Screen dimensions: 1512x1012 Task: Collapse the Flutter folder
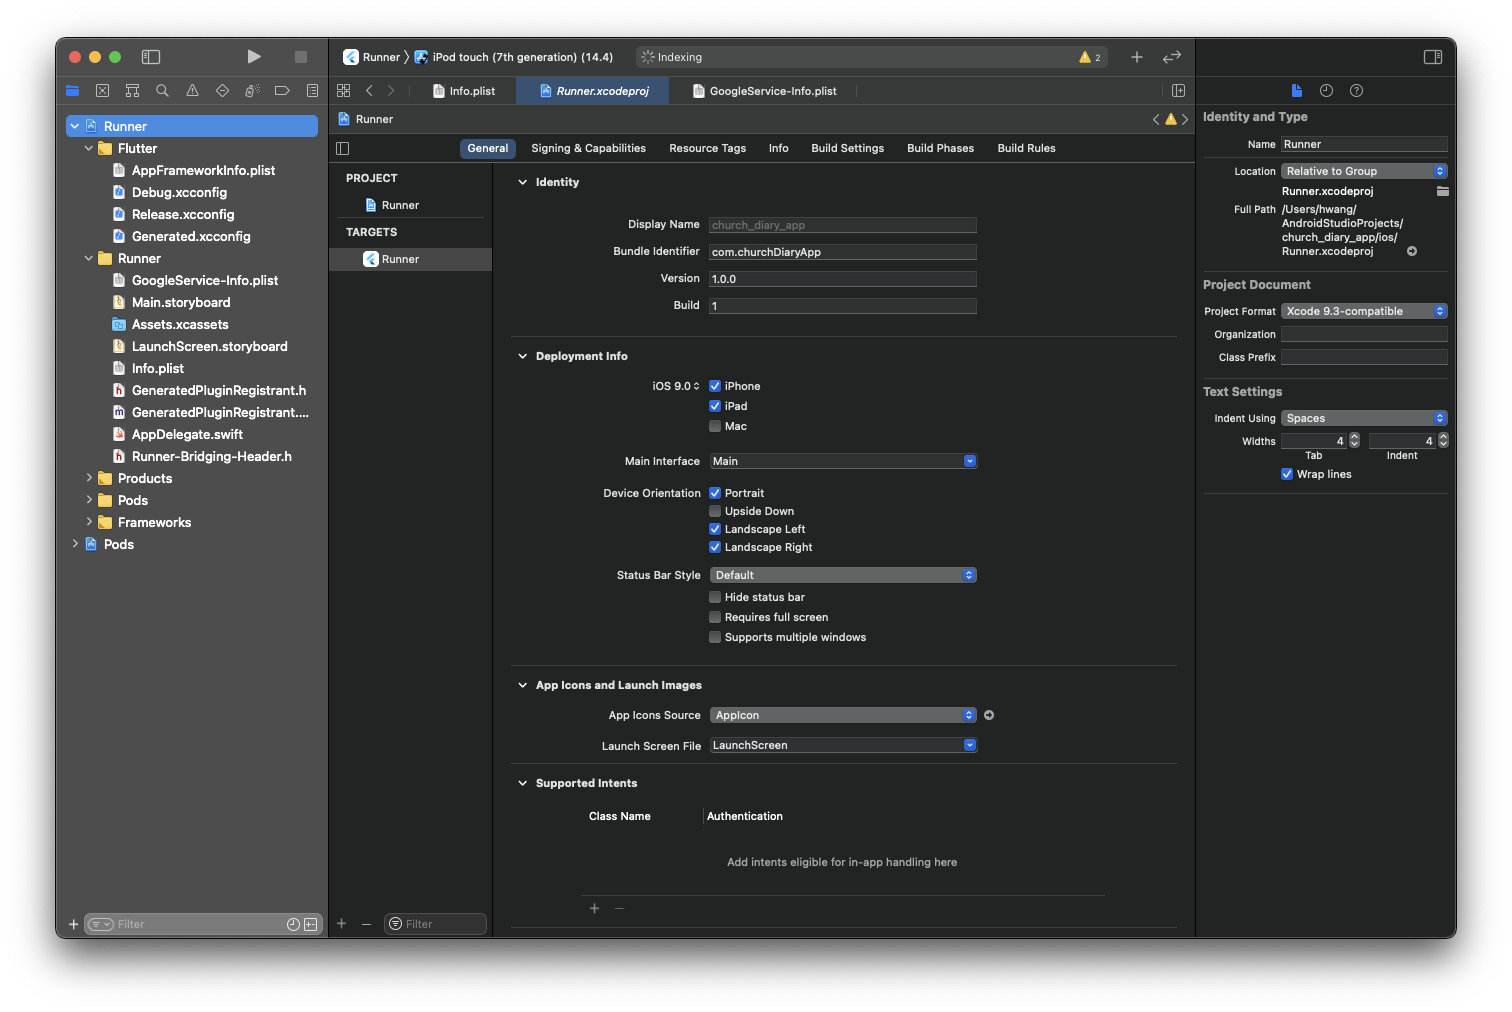[89, 148]
